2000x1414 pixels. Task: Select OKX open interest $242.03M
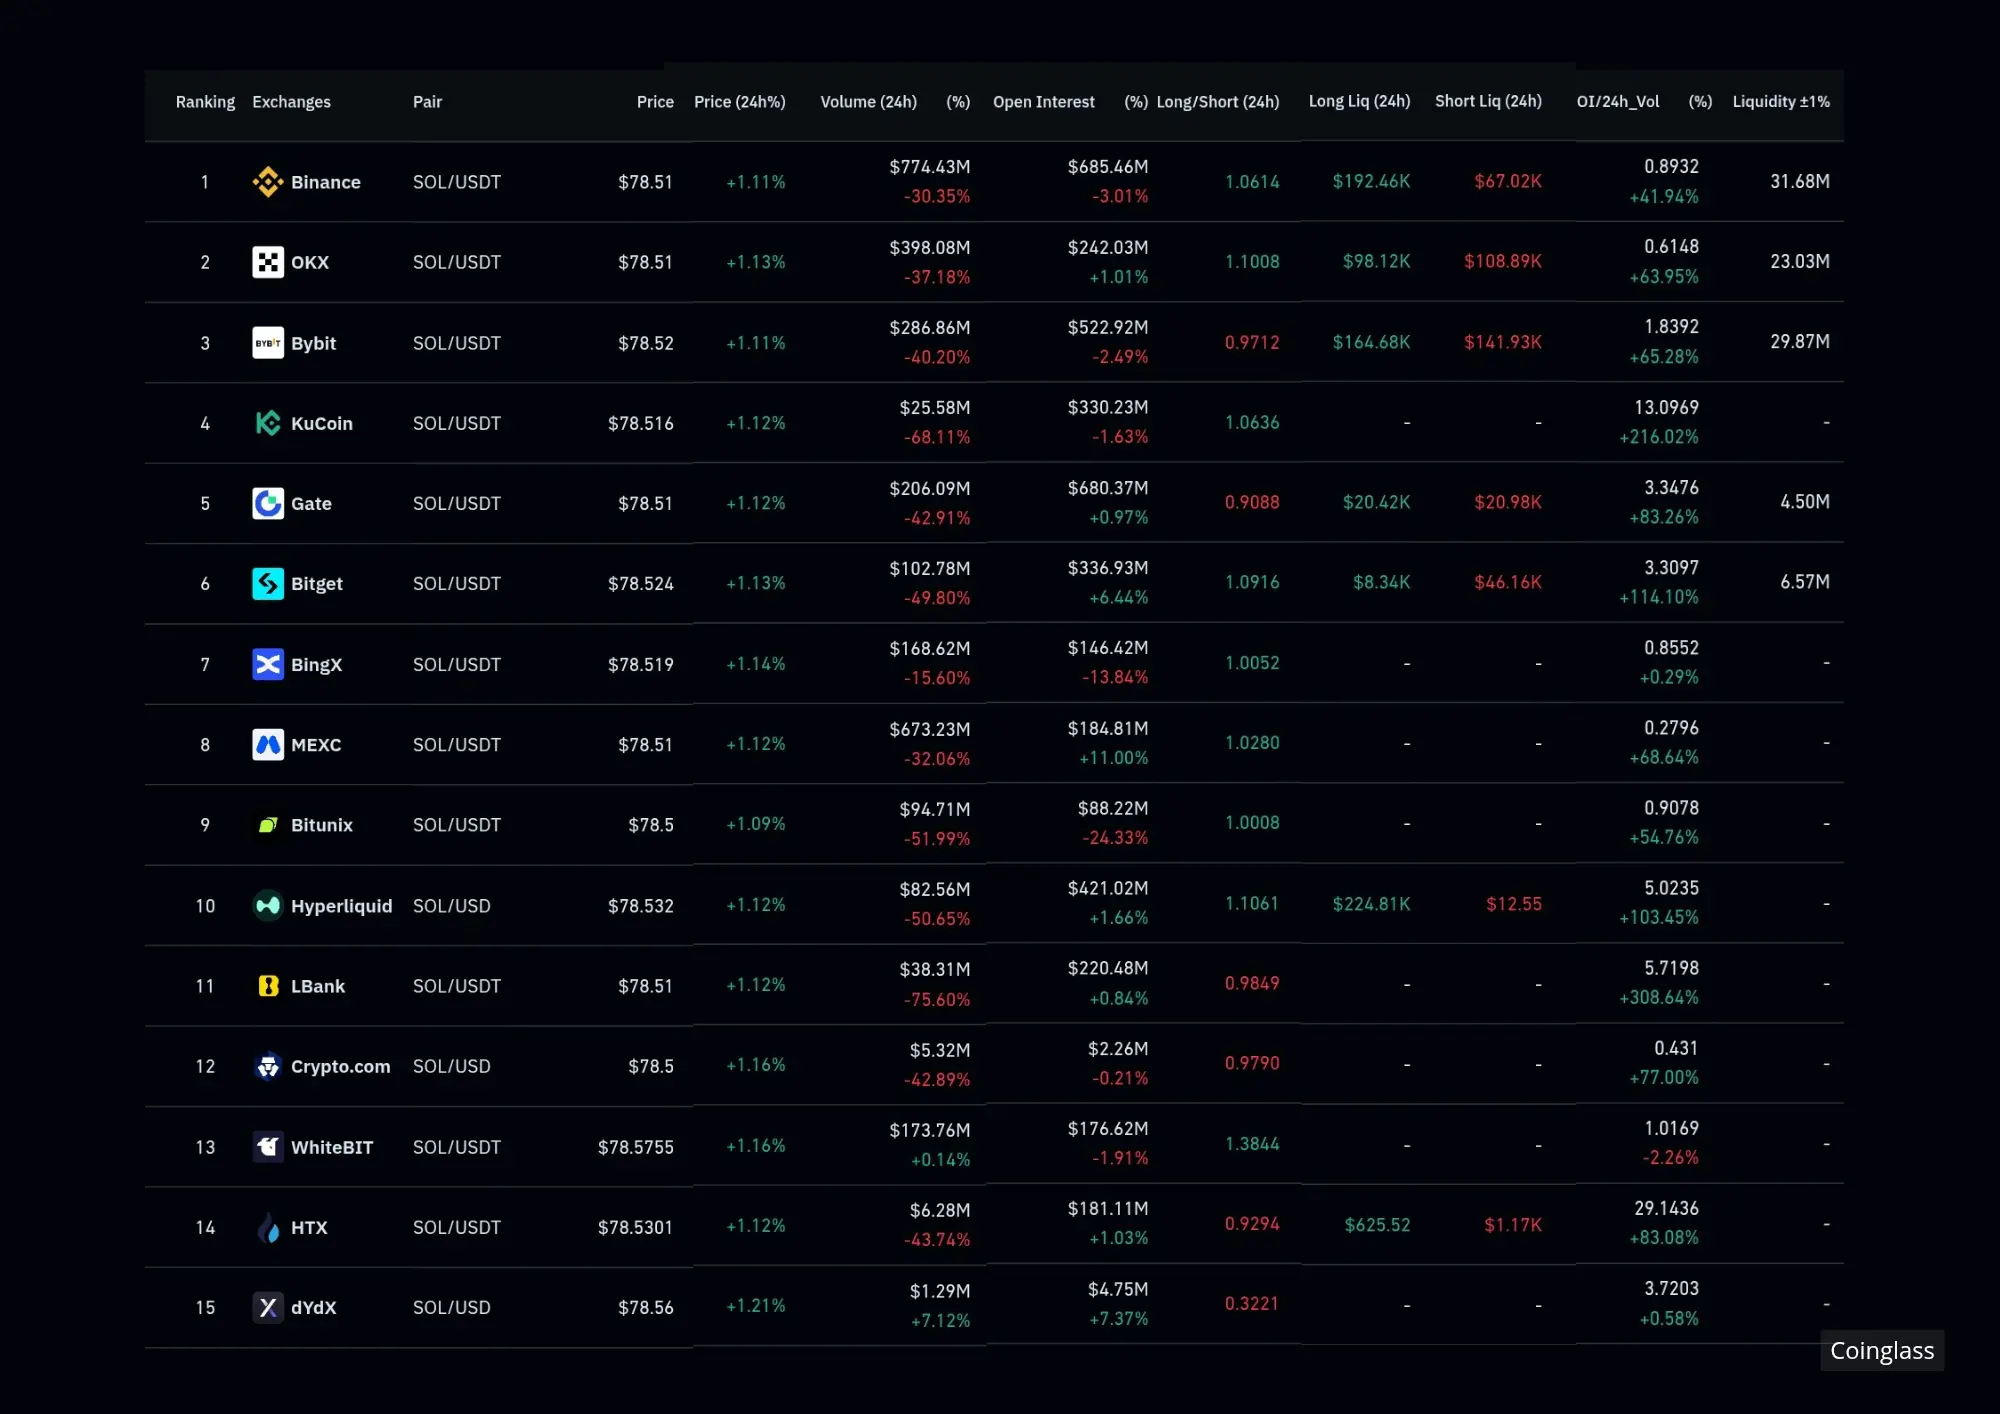tap(1108, 247)
